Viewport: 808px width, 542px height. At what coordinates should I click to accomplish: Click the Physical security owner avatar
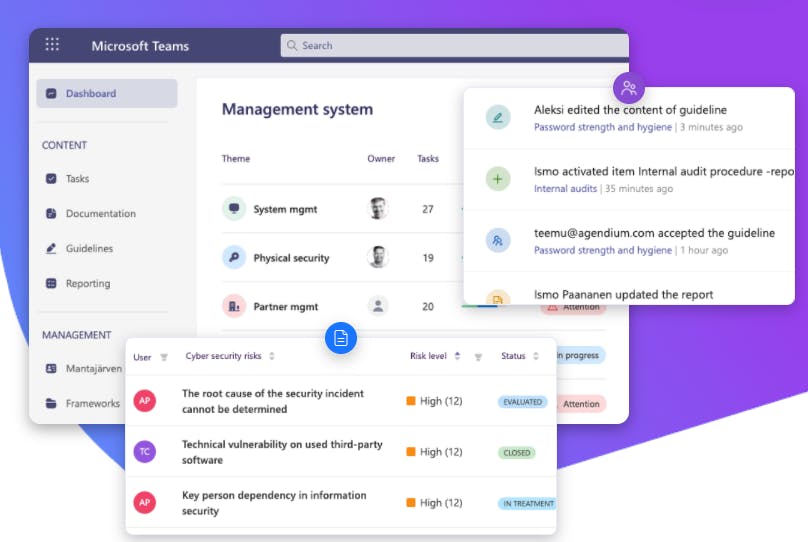tap(378, 257)
